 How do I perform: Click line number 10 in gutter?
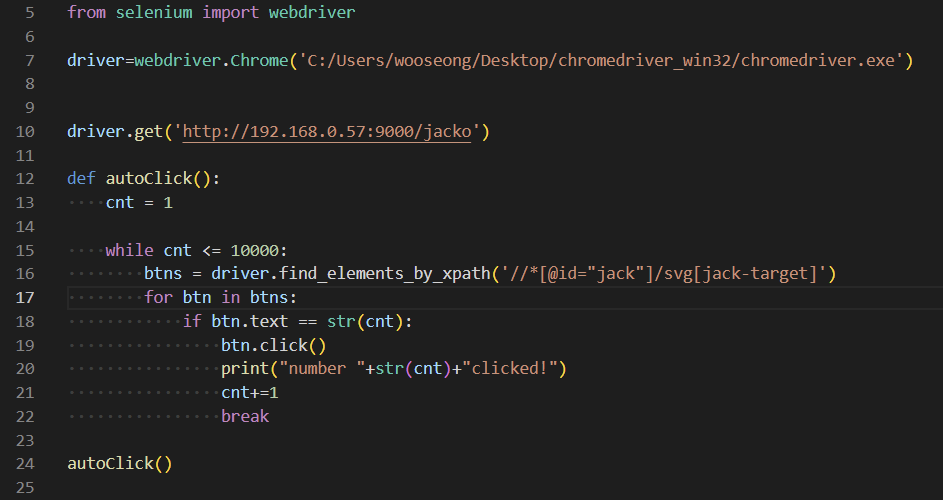point(25,131)
